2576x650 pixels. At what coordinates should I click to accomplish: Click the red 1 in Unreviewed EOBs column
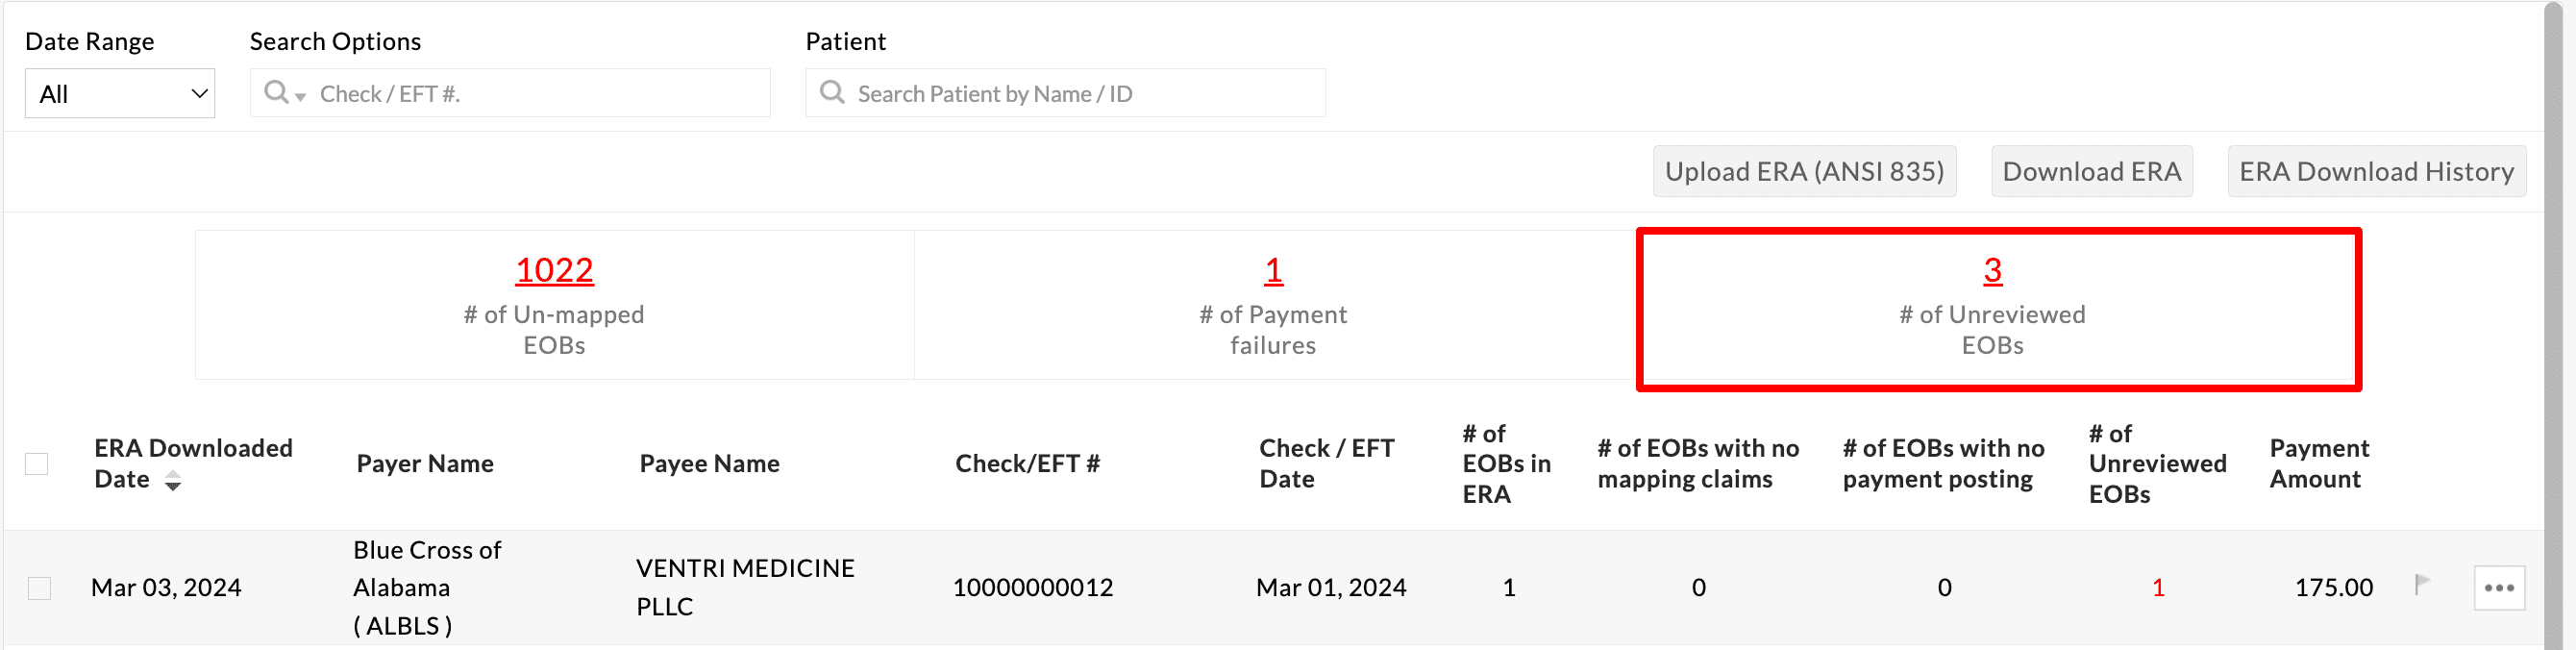click(2159, 588)
